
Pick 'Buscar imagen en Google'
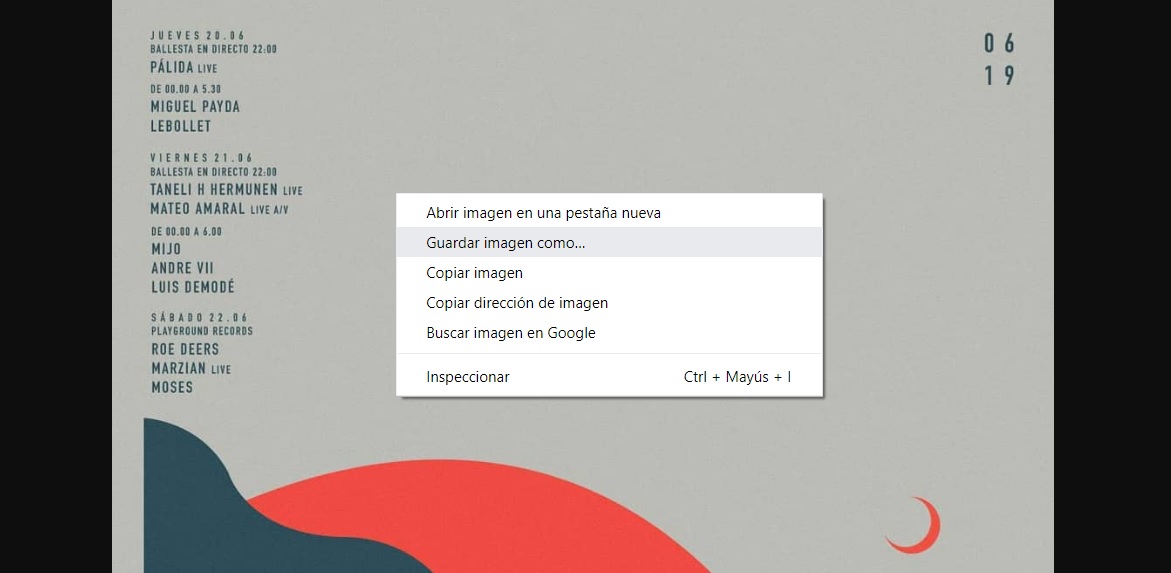click(510, 333)
